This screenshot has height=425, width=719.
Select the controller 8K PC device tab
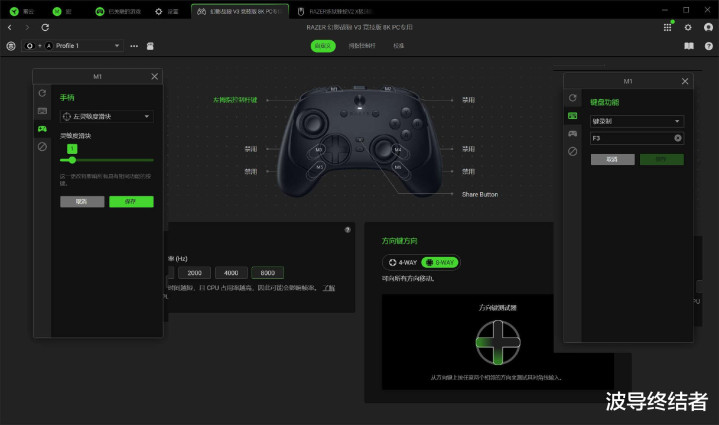[240, 11]
